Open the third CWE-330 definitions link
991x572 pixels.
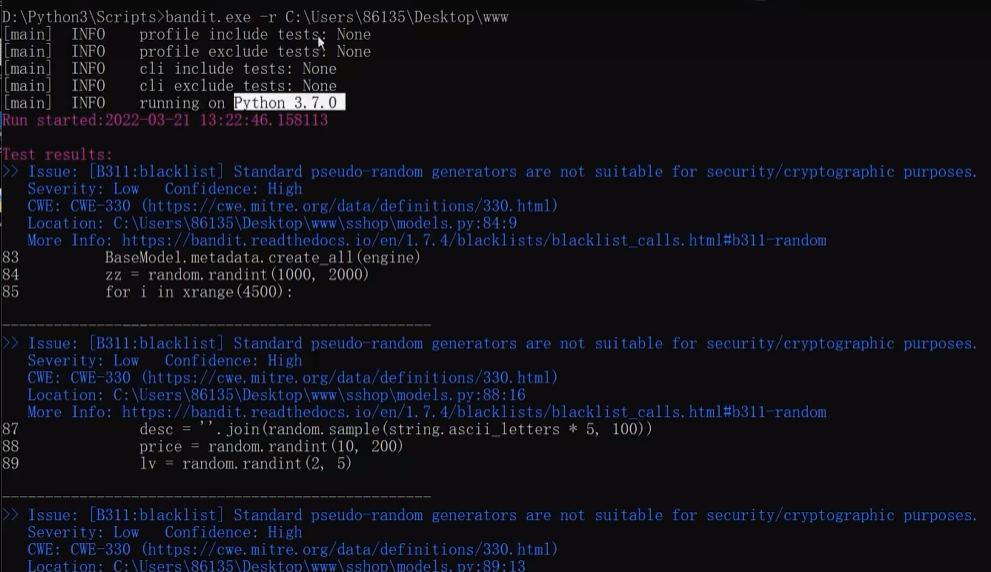[350, 549]
